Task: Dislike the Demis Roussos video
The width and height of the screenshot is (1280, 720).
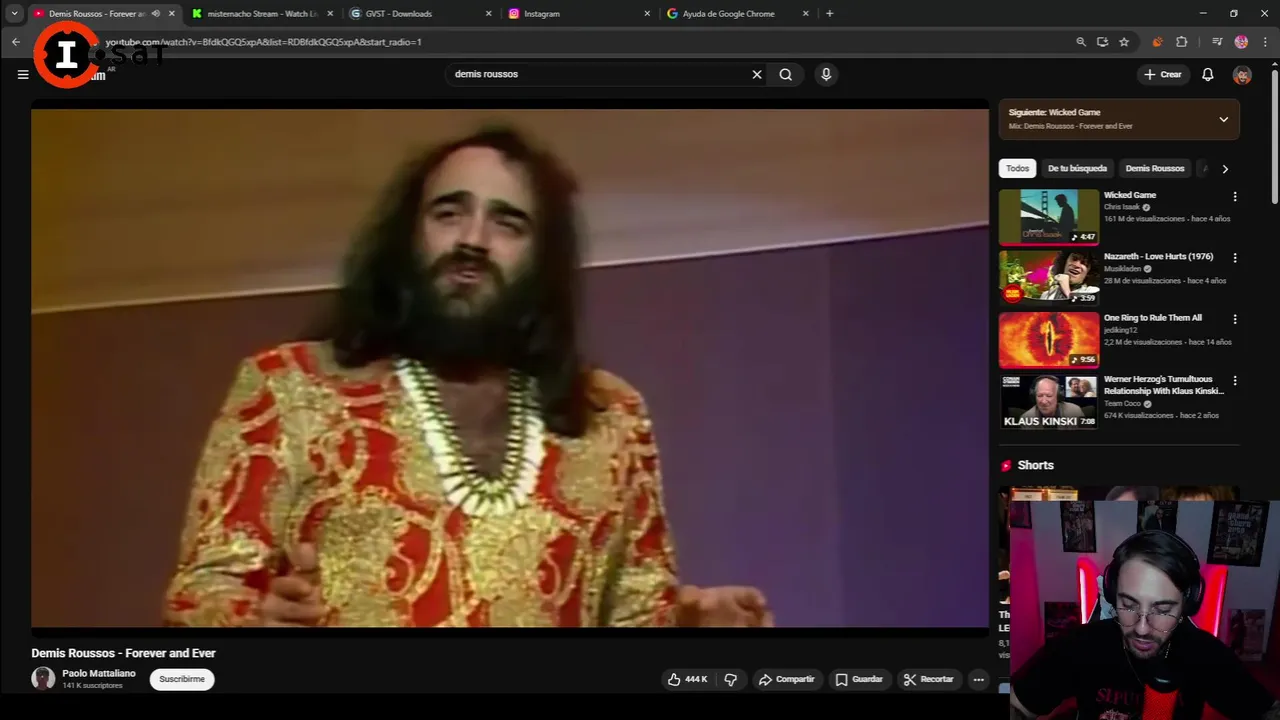Action: click(x=731, y=679)
